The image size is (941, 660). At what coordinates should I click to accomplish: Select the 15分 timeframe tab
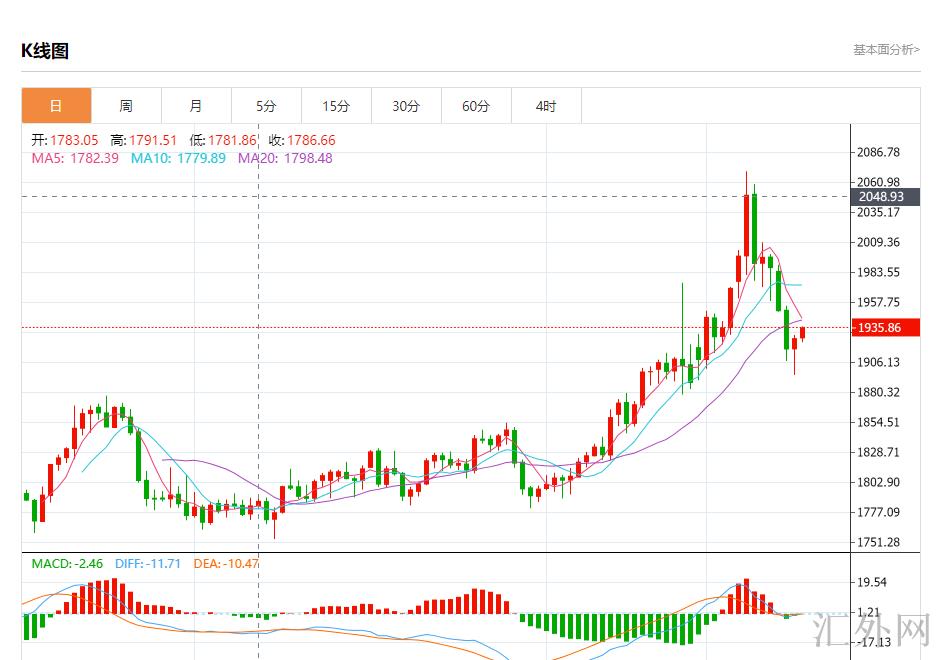coord(336,106)
